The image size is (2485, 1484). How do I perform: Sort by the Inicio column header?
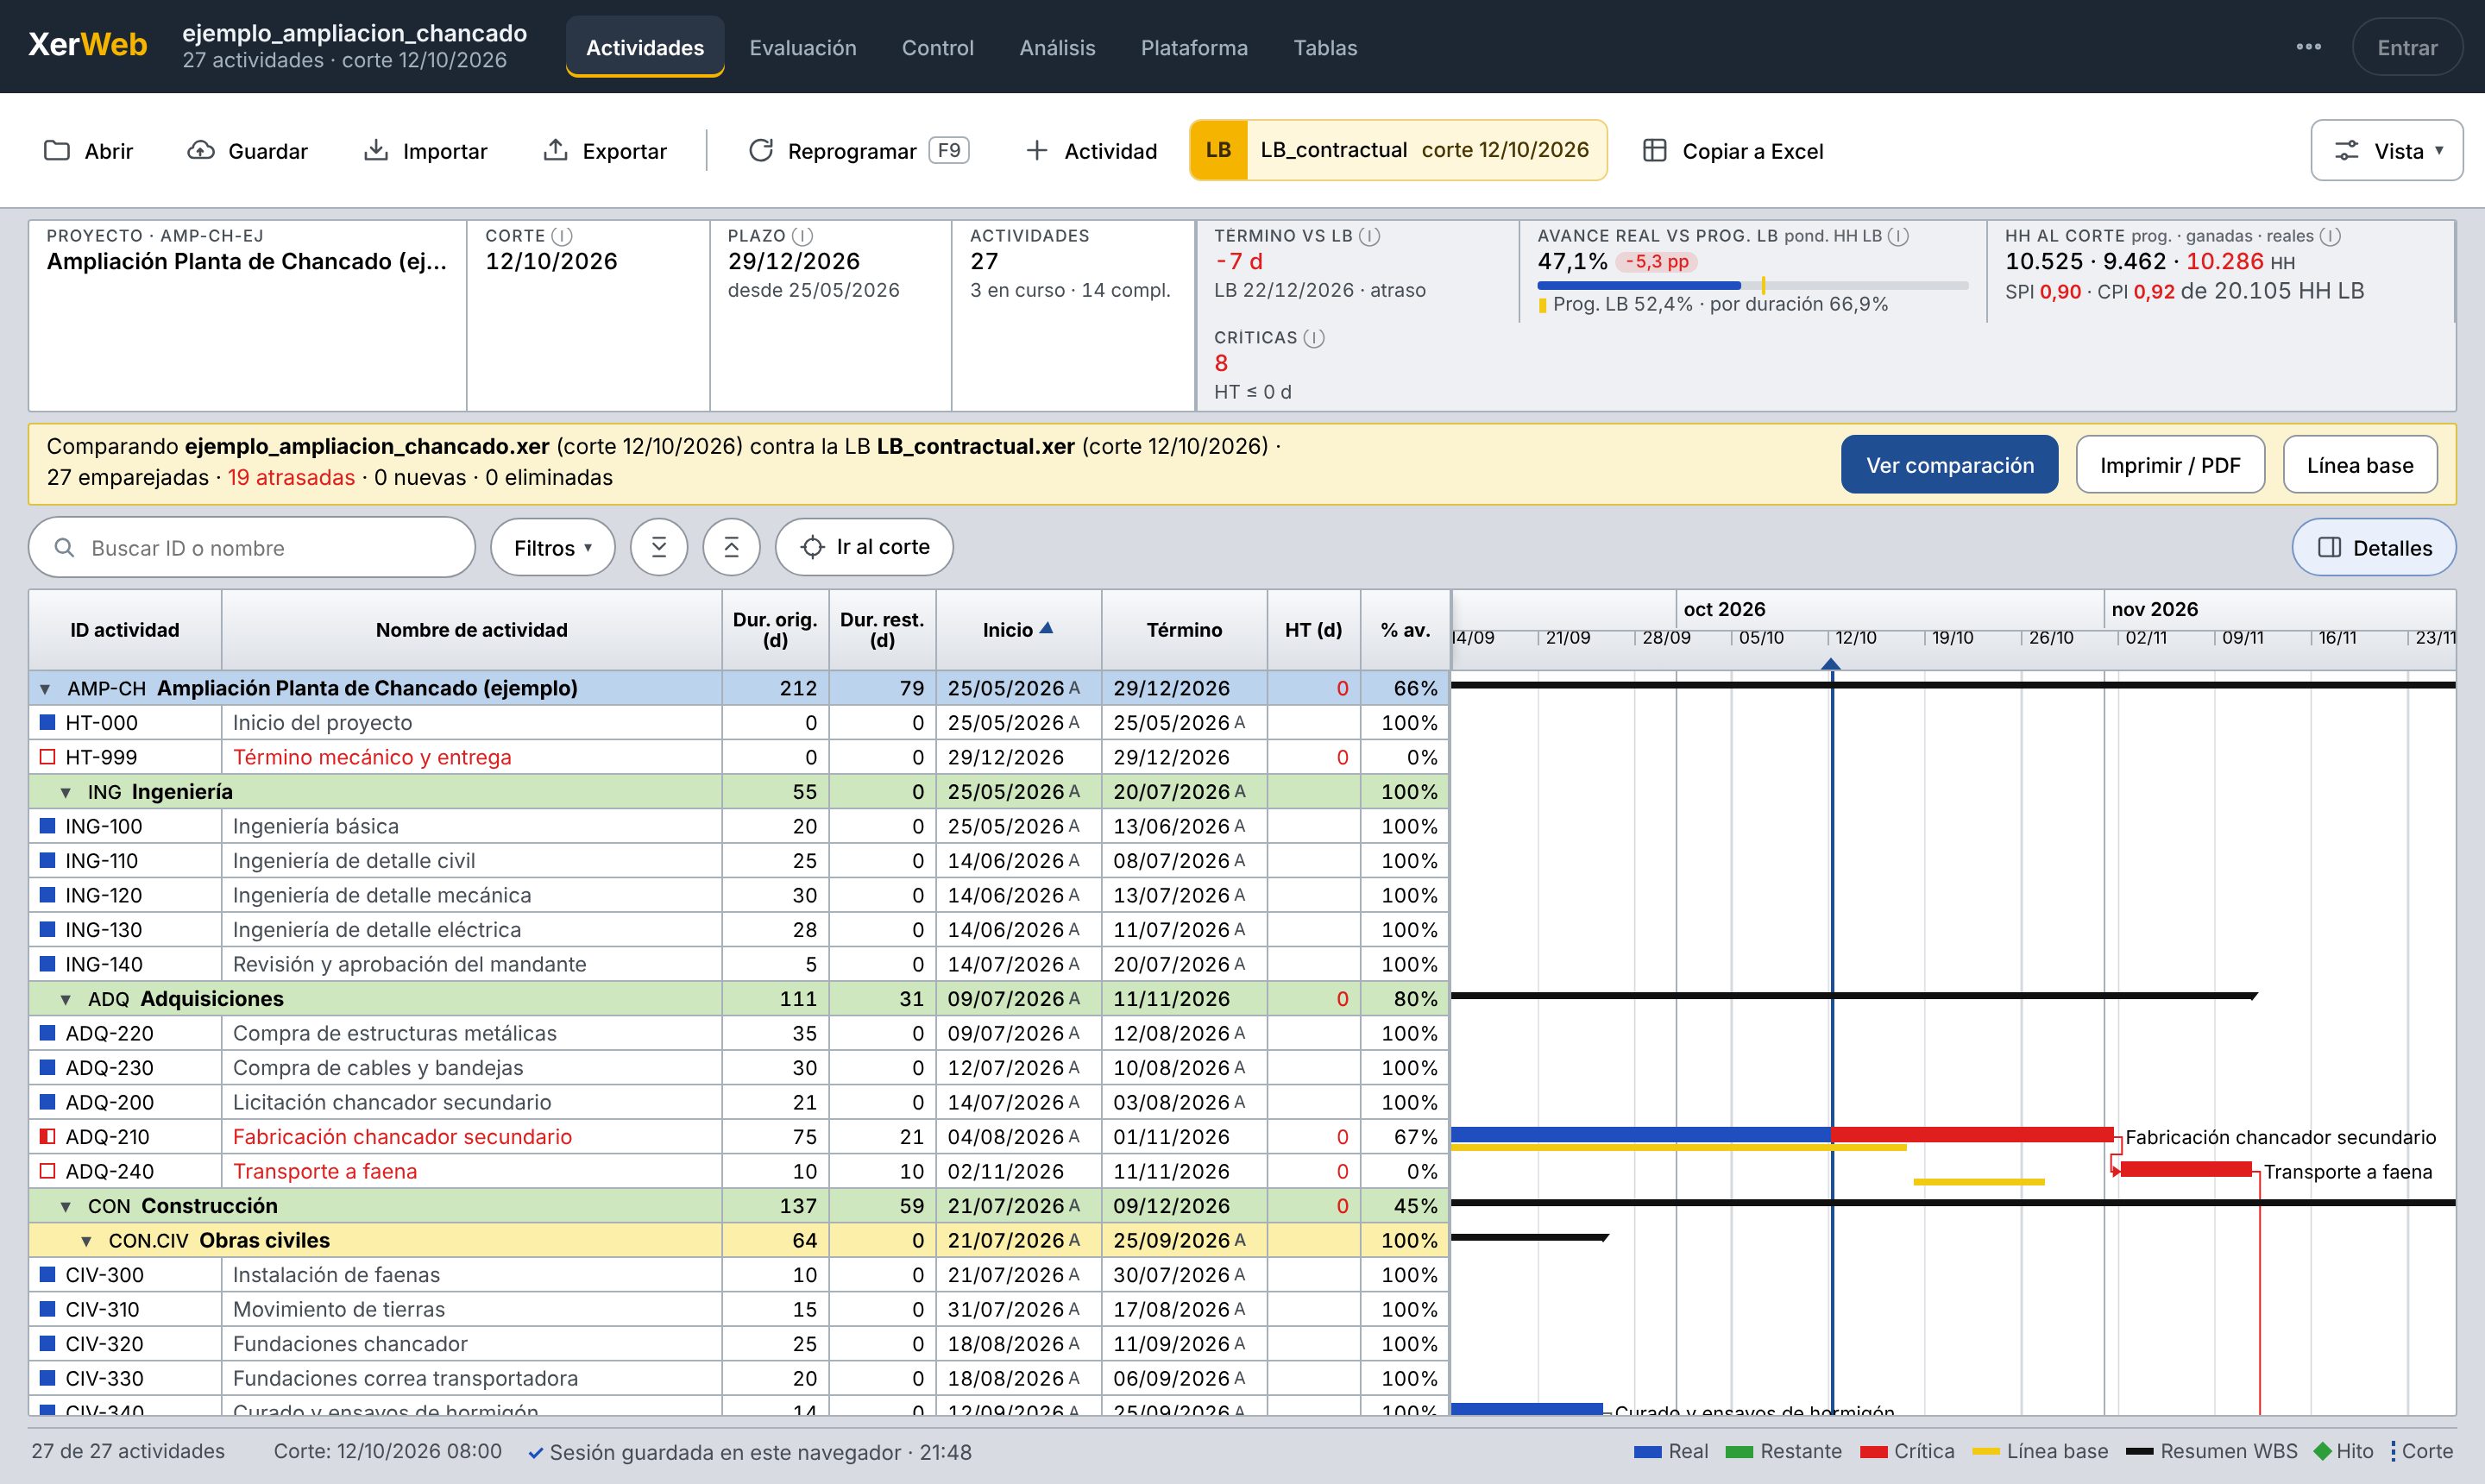[x=1018, y=630]
